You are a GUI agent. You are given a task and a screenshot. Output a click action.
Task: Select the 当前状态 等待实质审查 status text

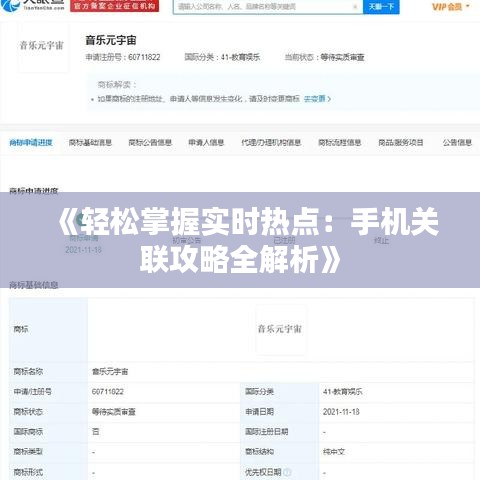pyautogui.click(x=324, y=57)
